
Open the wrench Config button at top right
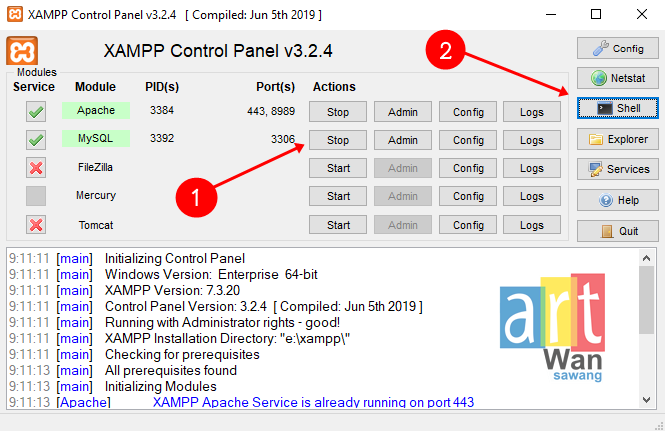pyautogui.click(x=618, y=48)
